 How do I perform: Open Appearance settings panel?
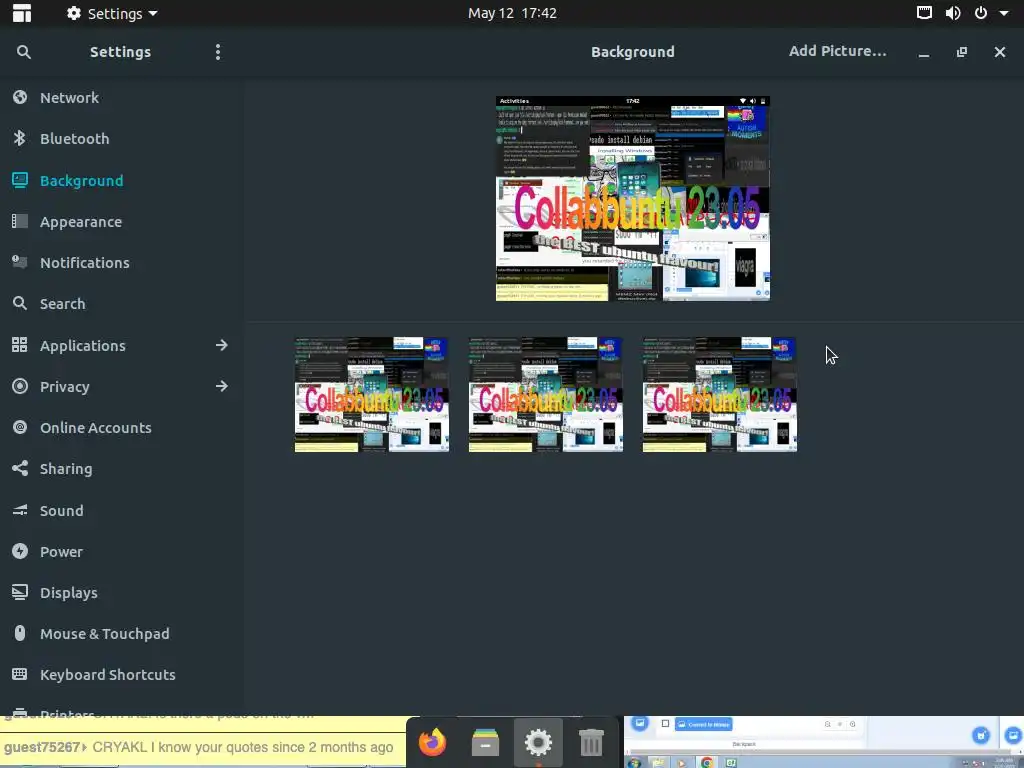tap(81, 222)
